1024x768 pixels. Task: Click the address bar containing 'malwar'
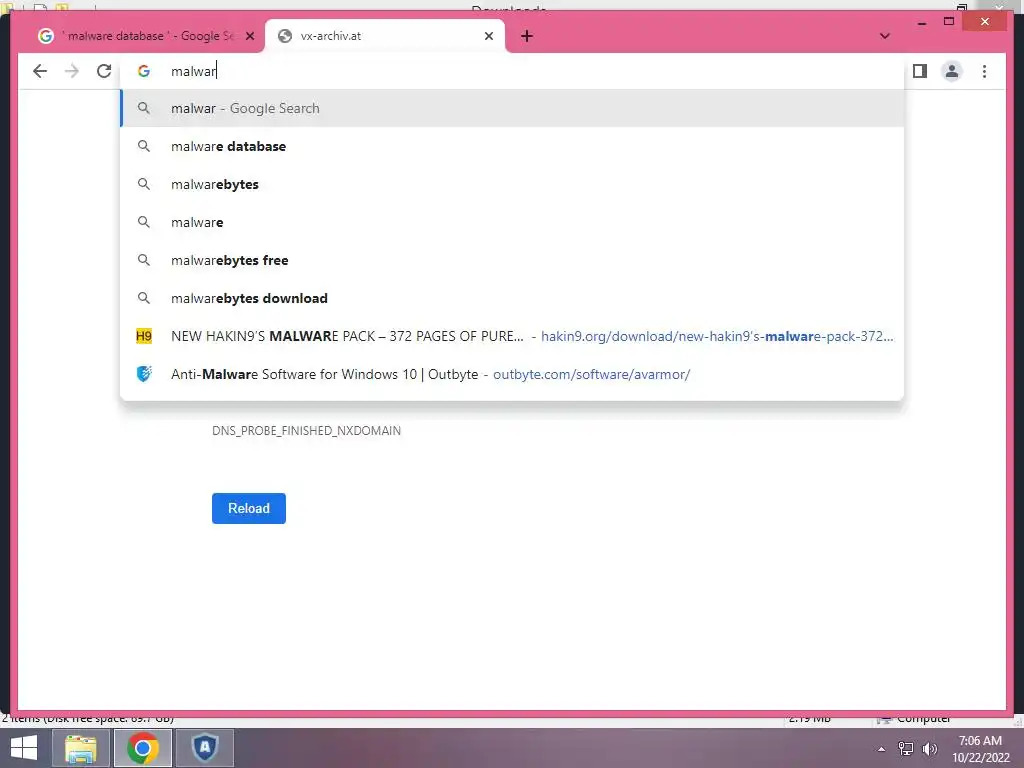[512, 71]
